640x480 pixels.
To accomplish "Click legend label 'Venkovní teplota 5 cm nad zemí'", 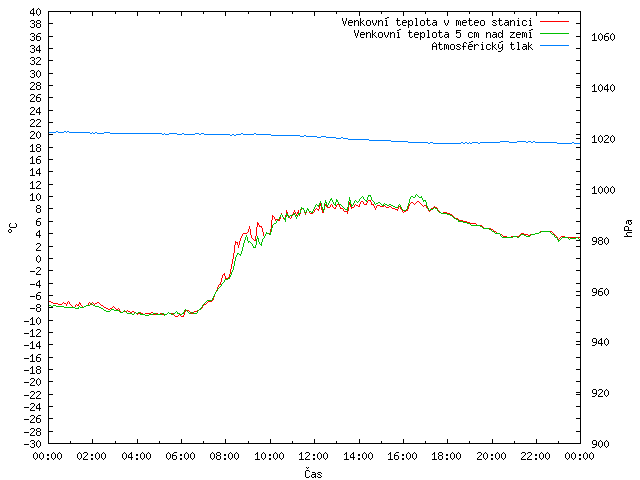I will (x=443, y=34).
